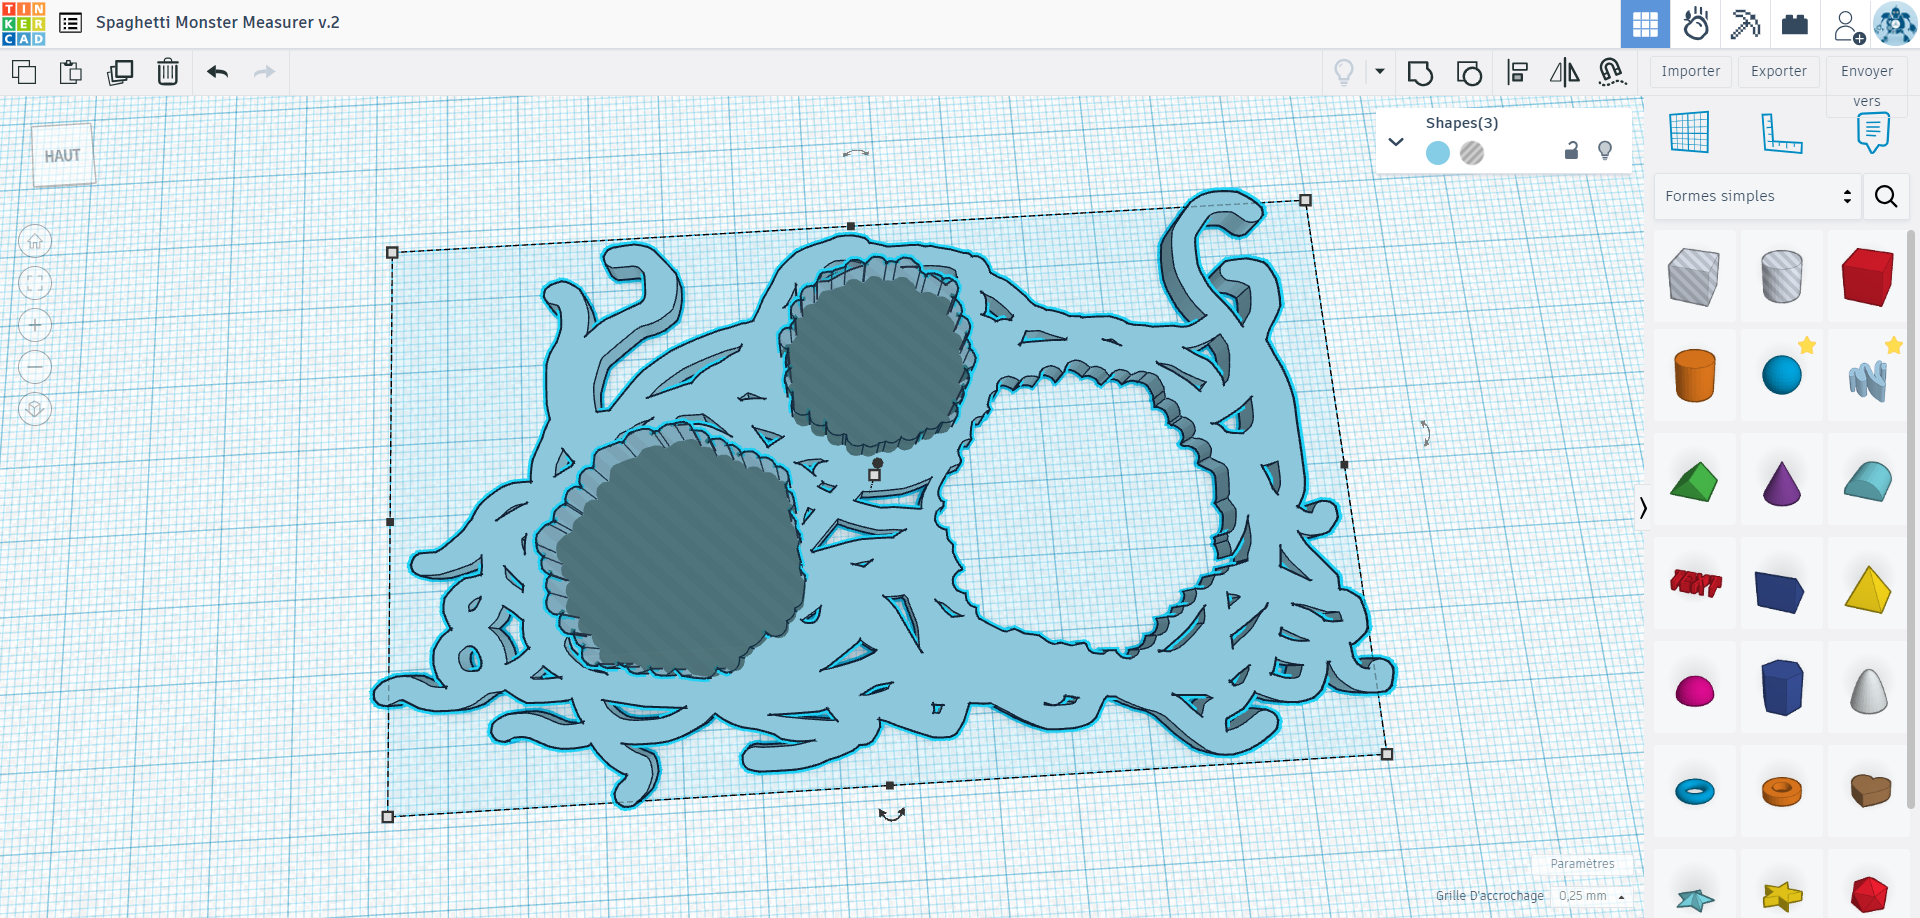
Task: Pick the magenta Half Sphere shape
Action: (x=1694, y=690)
